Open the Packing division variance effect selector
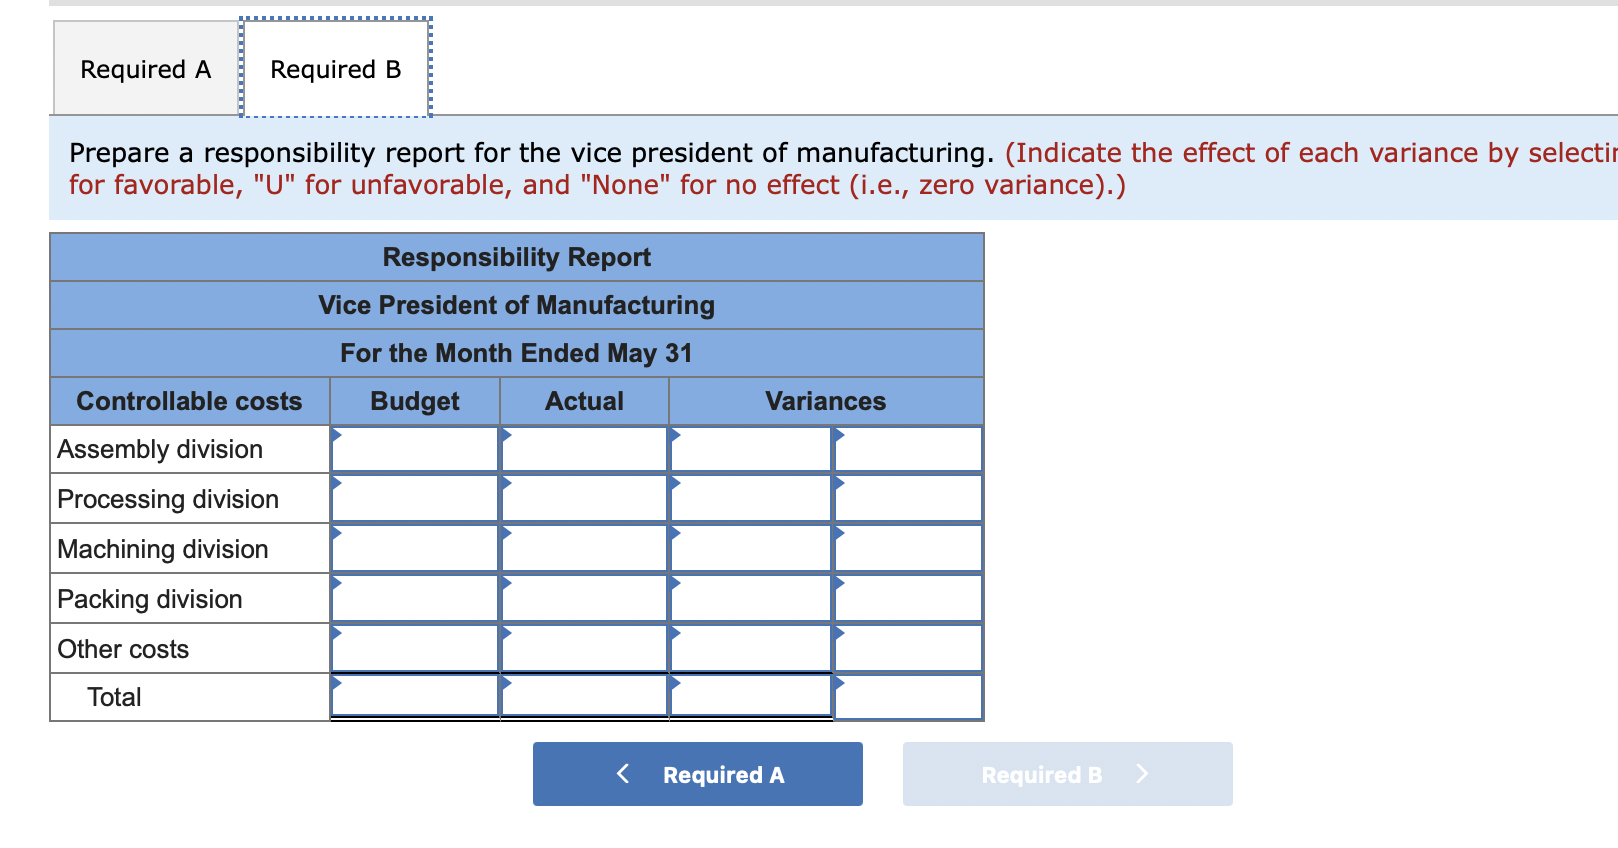This screenshot has height=848, width=1618. (906, 598)
